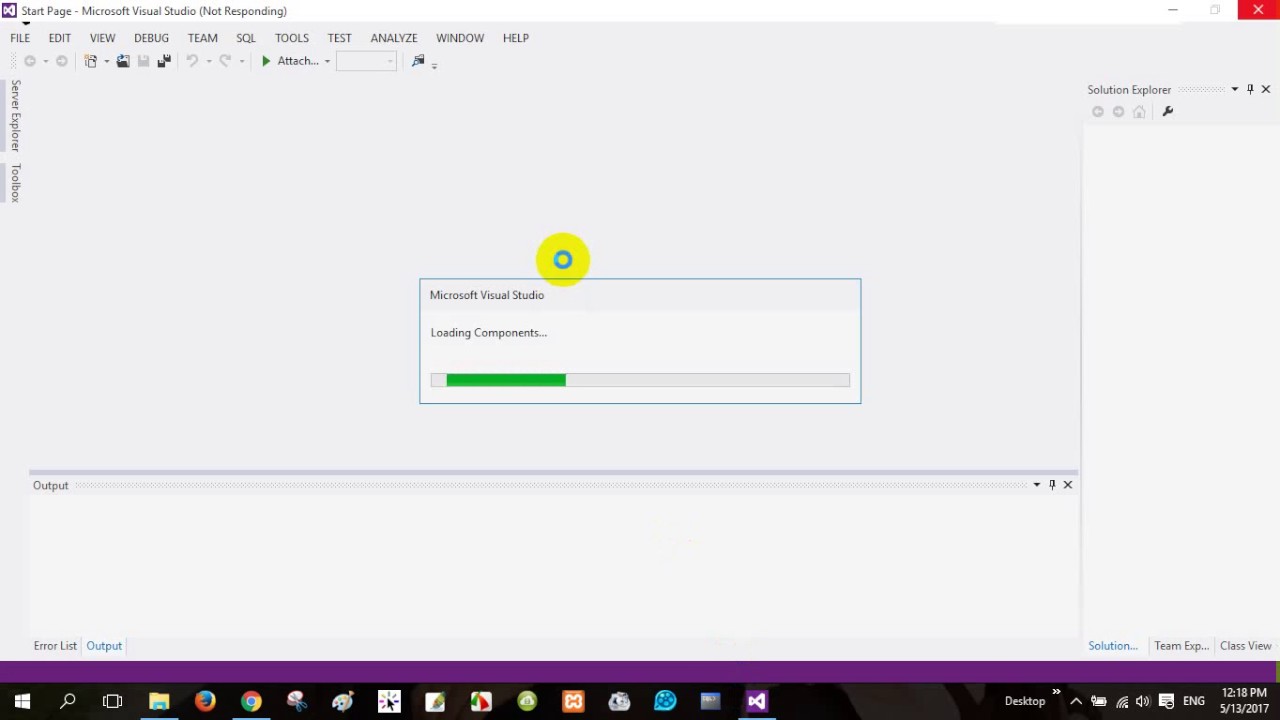1280x720 pixels.
Task: Switch to the Error List tab
Action: coord(55,646)
